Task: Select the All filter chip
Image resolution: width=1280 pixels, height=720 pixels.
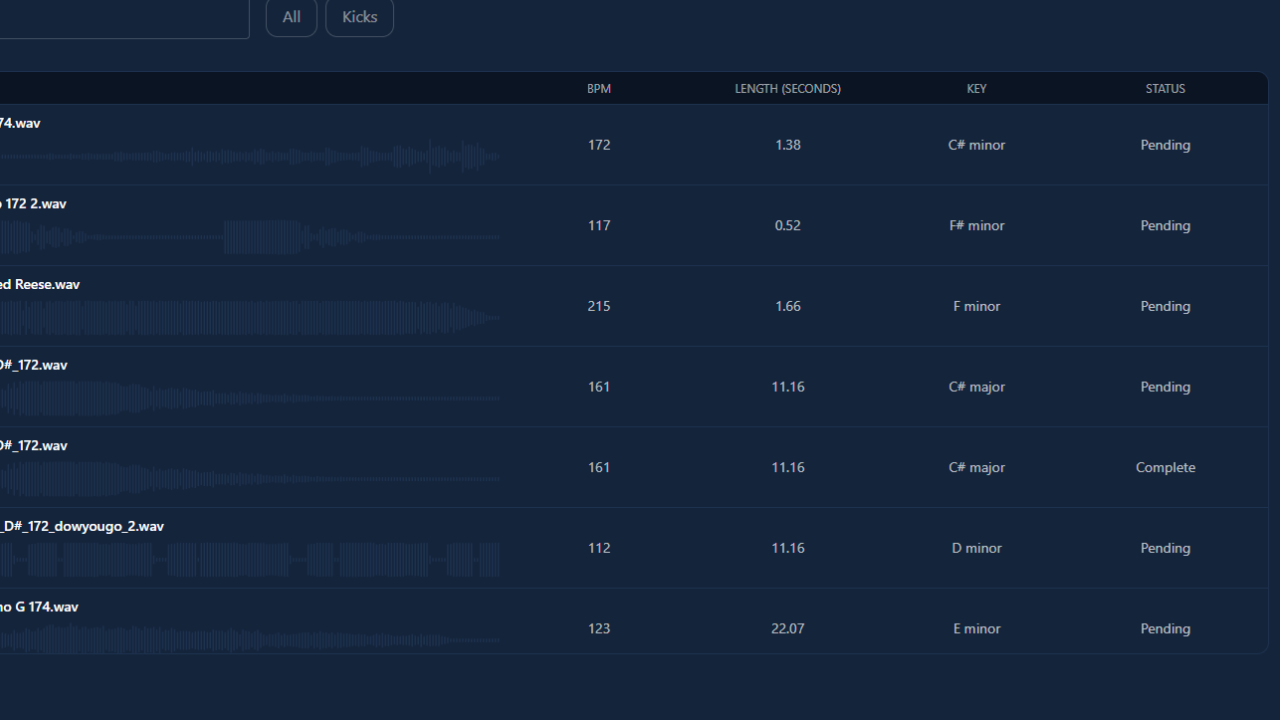Action: click(291, 17)
